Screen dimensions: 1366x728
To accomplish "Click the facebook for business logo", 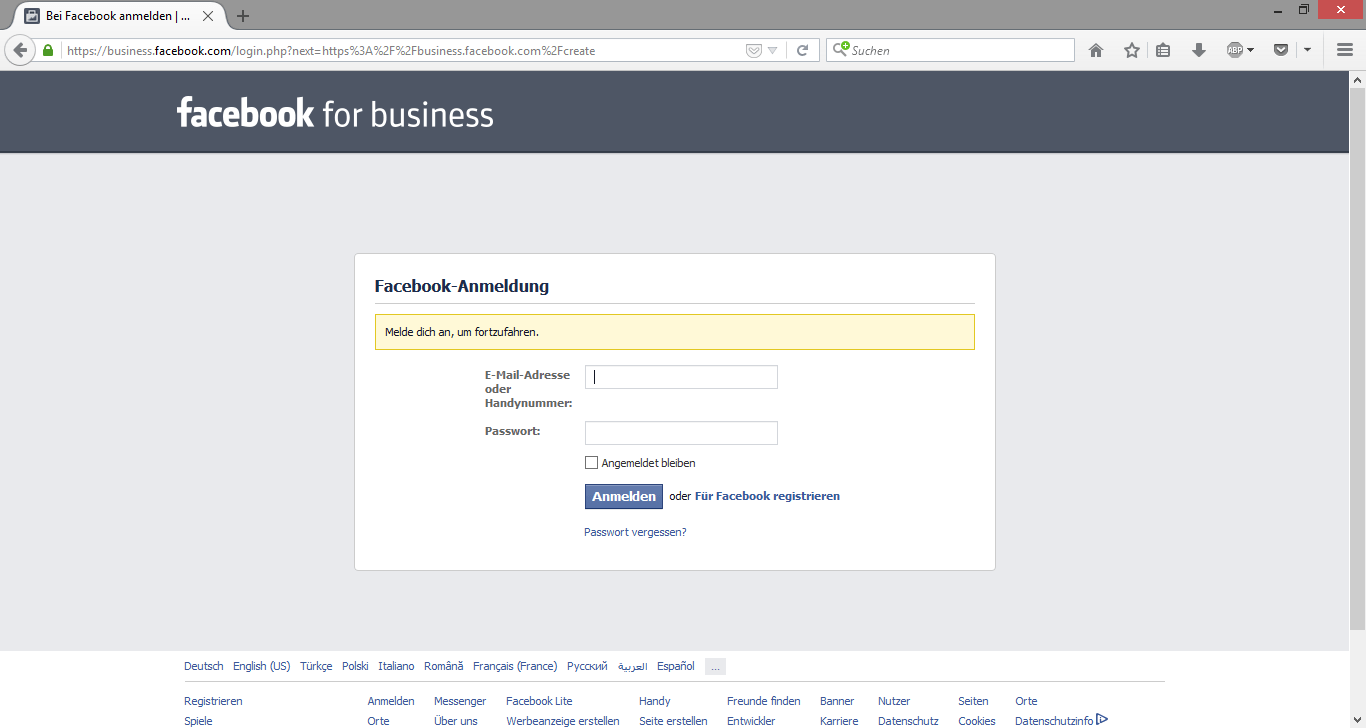I will 336,113.
